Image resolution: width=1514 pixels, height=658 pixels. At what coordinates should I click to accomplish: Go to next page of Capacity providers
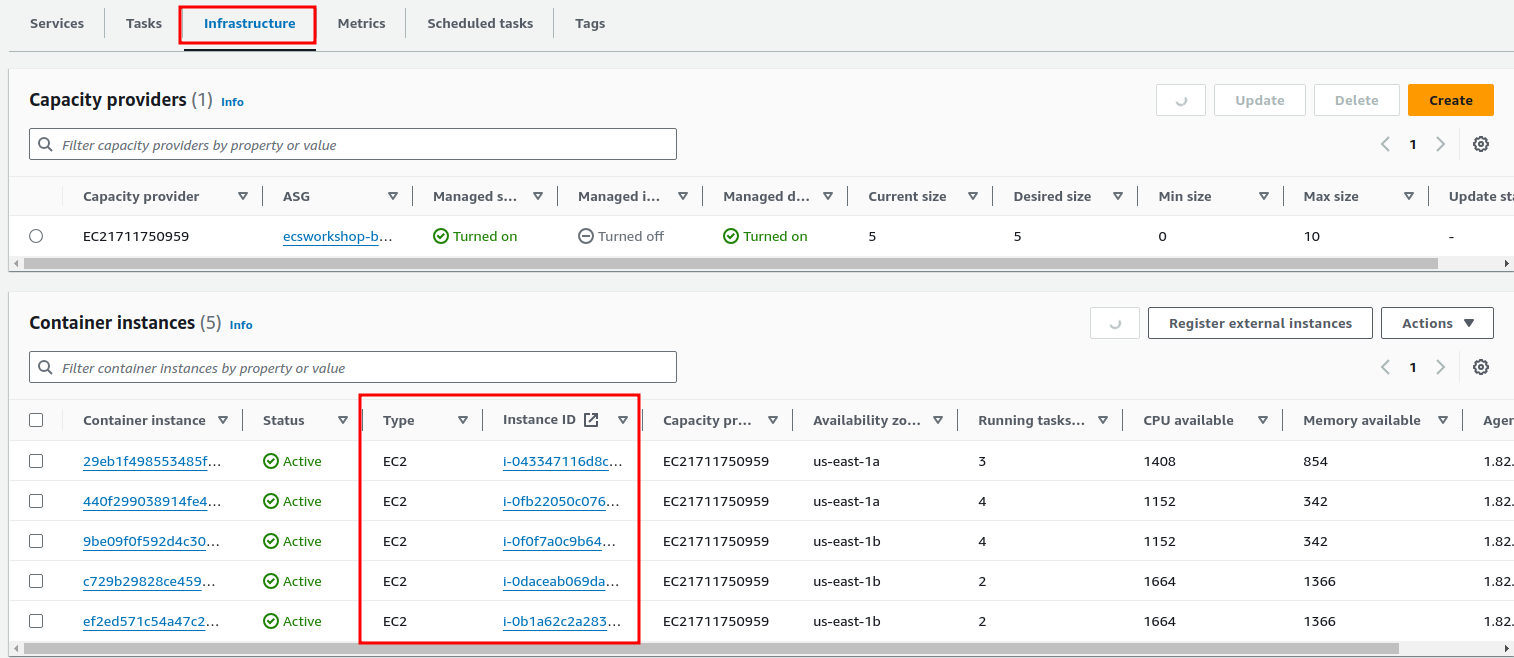1440,144
